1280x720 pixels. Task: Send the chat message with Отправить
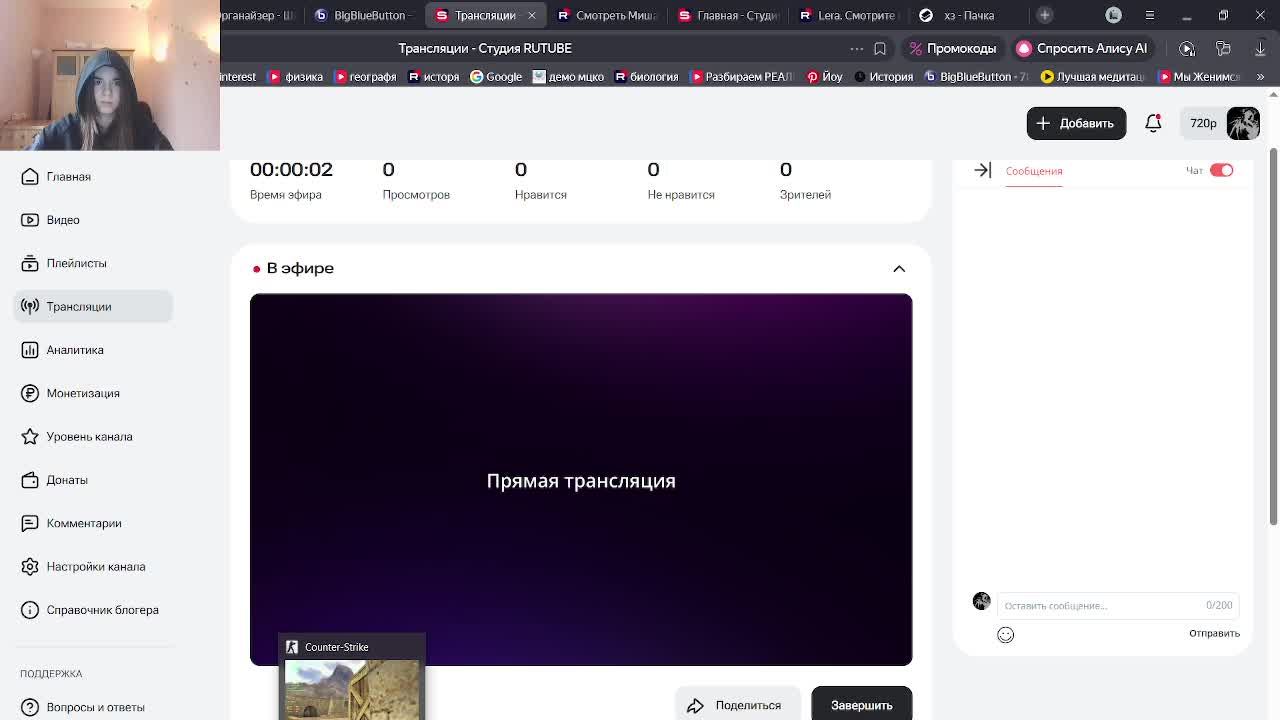[x=1214, y=633]
